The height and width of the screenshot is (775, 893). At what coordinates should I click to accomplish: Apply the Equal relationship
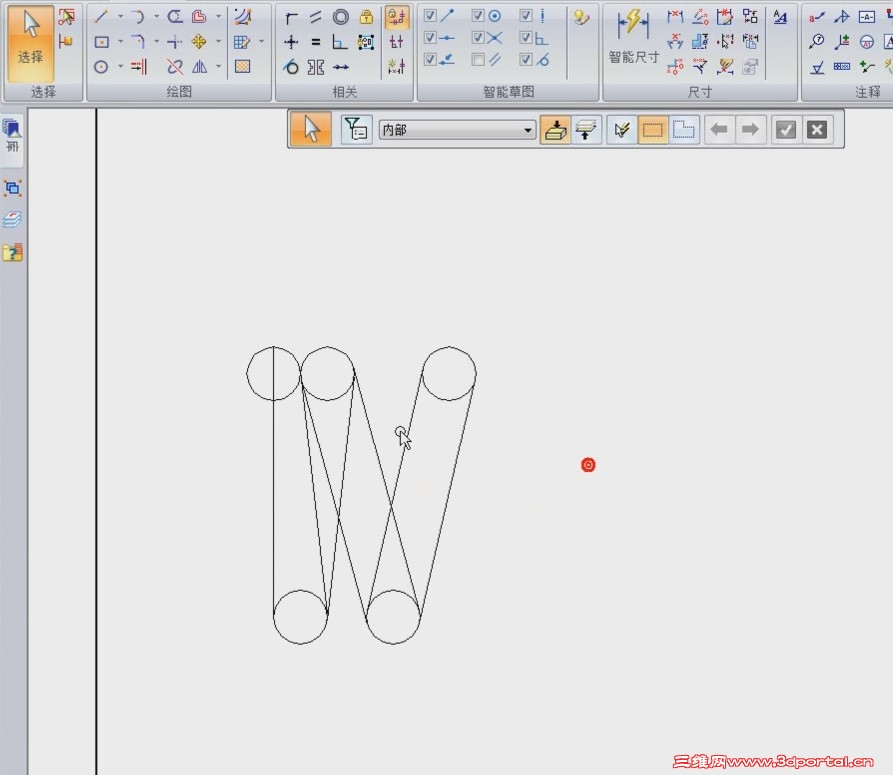316,42
